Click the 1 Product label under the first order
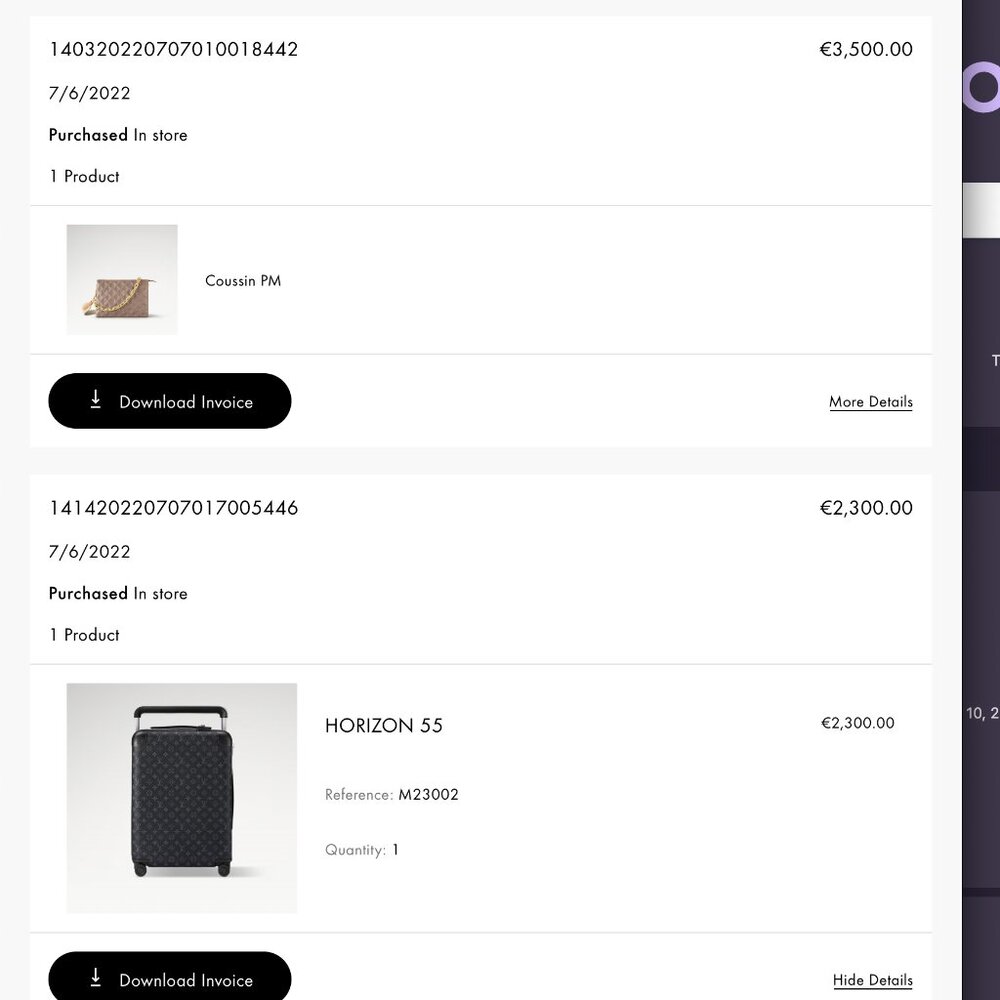 click(84, 176)
